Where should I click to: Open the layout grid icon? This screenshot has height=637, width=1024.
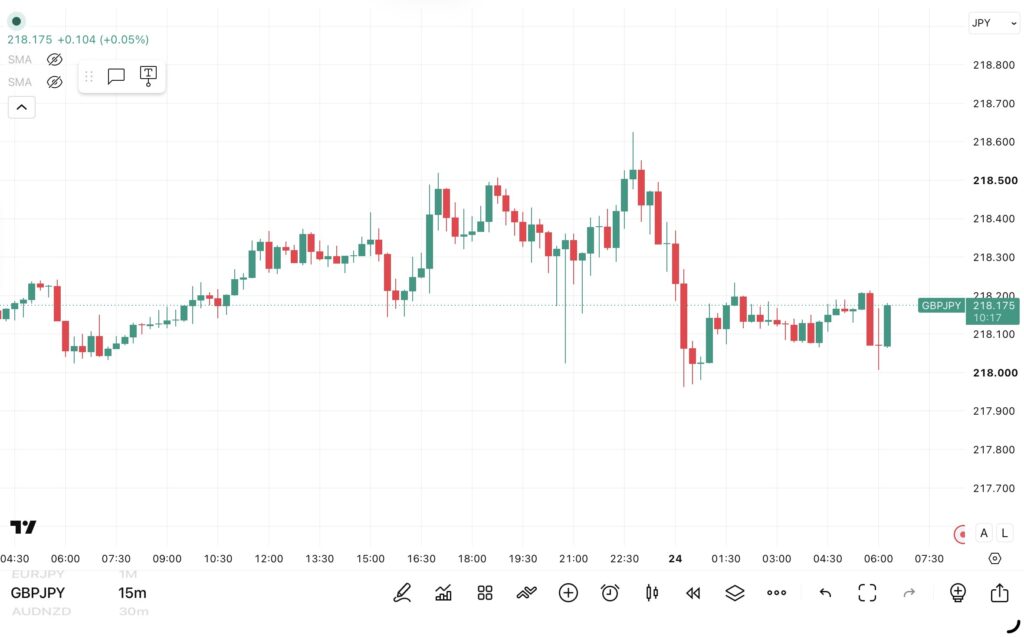pos(485,593)
